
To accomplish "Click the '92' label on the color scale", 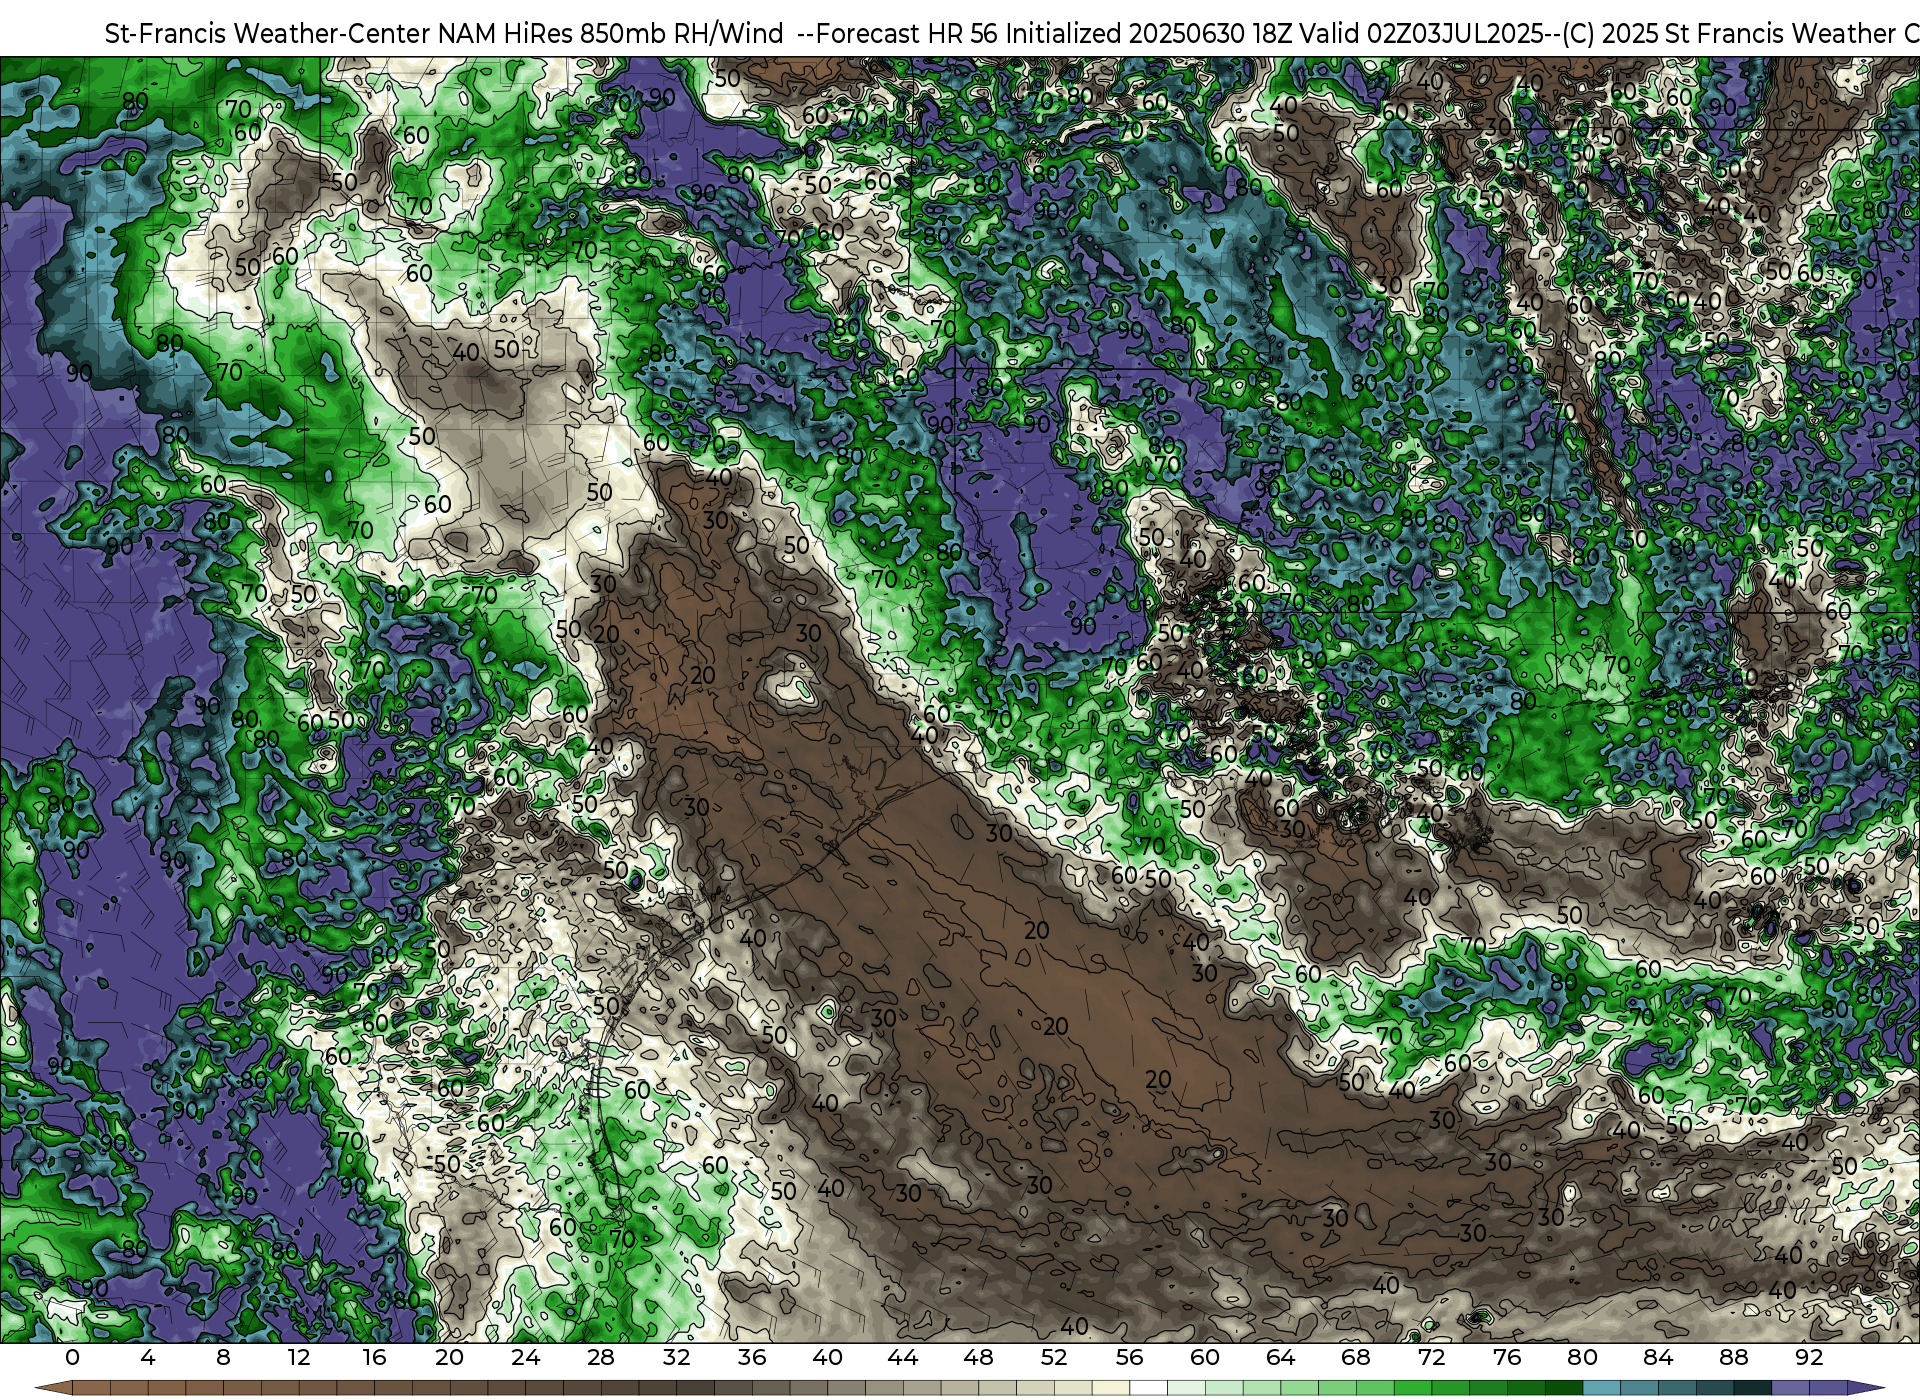I will coord(1809,1358).
